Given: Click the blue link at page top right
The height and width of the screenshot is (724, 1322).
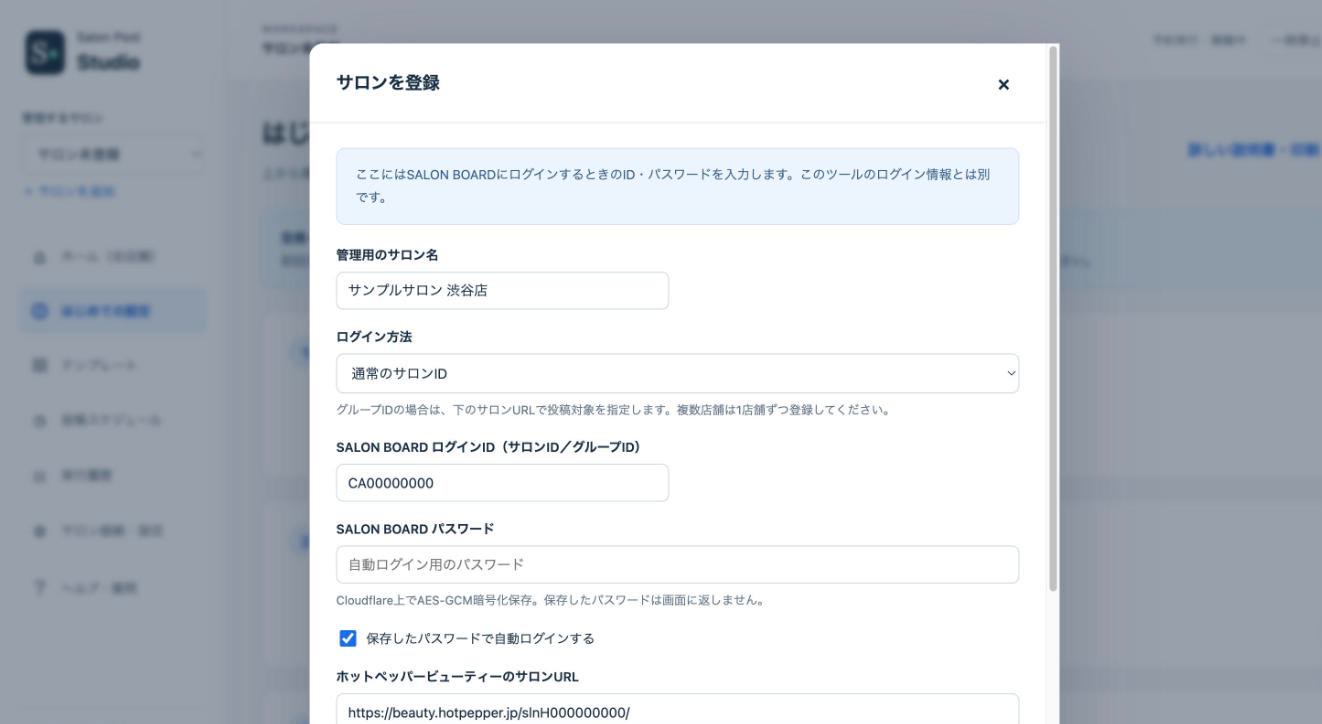Looking at the screenshot, I should (x=1254, y=150).
